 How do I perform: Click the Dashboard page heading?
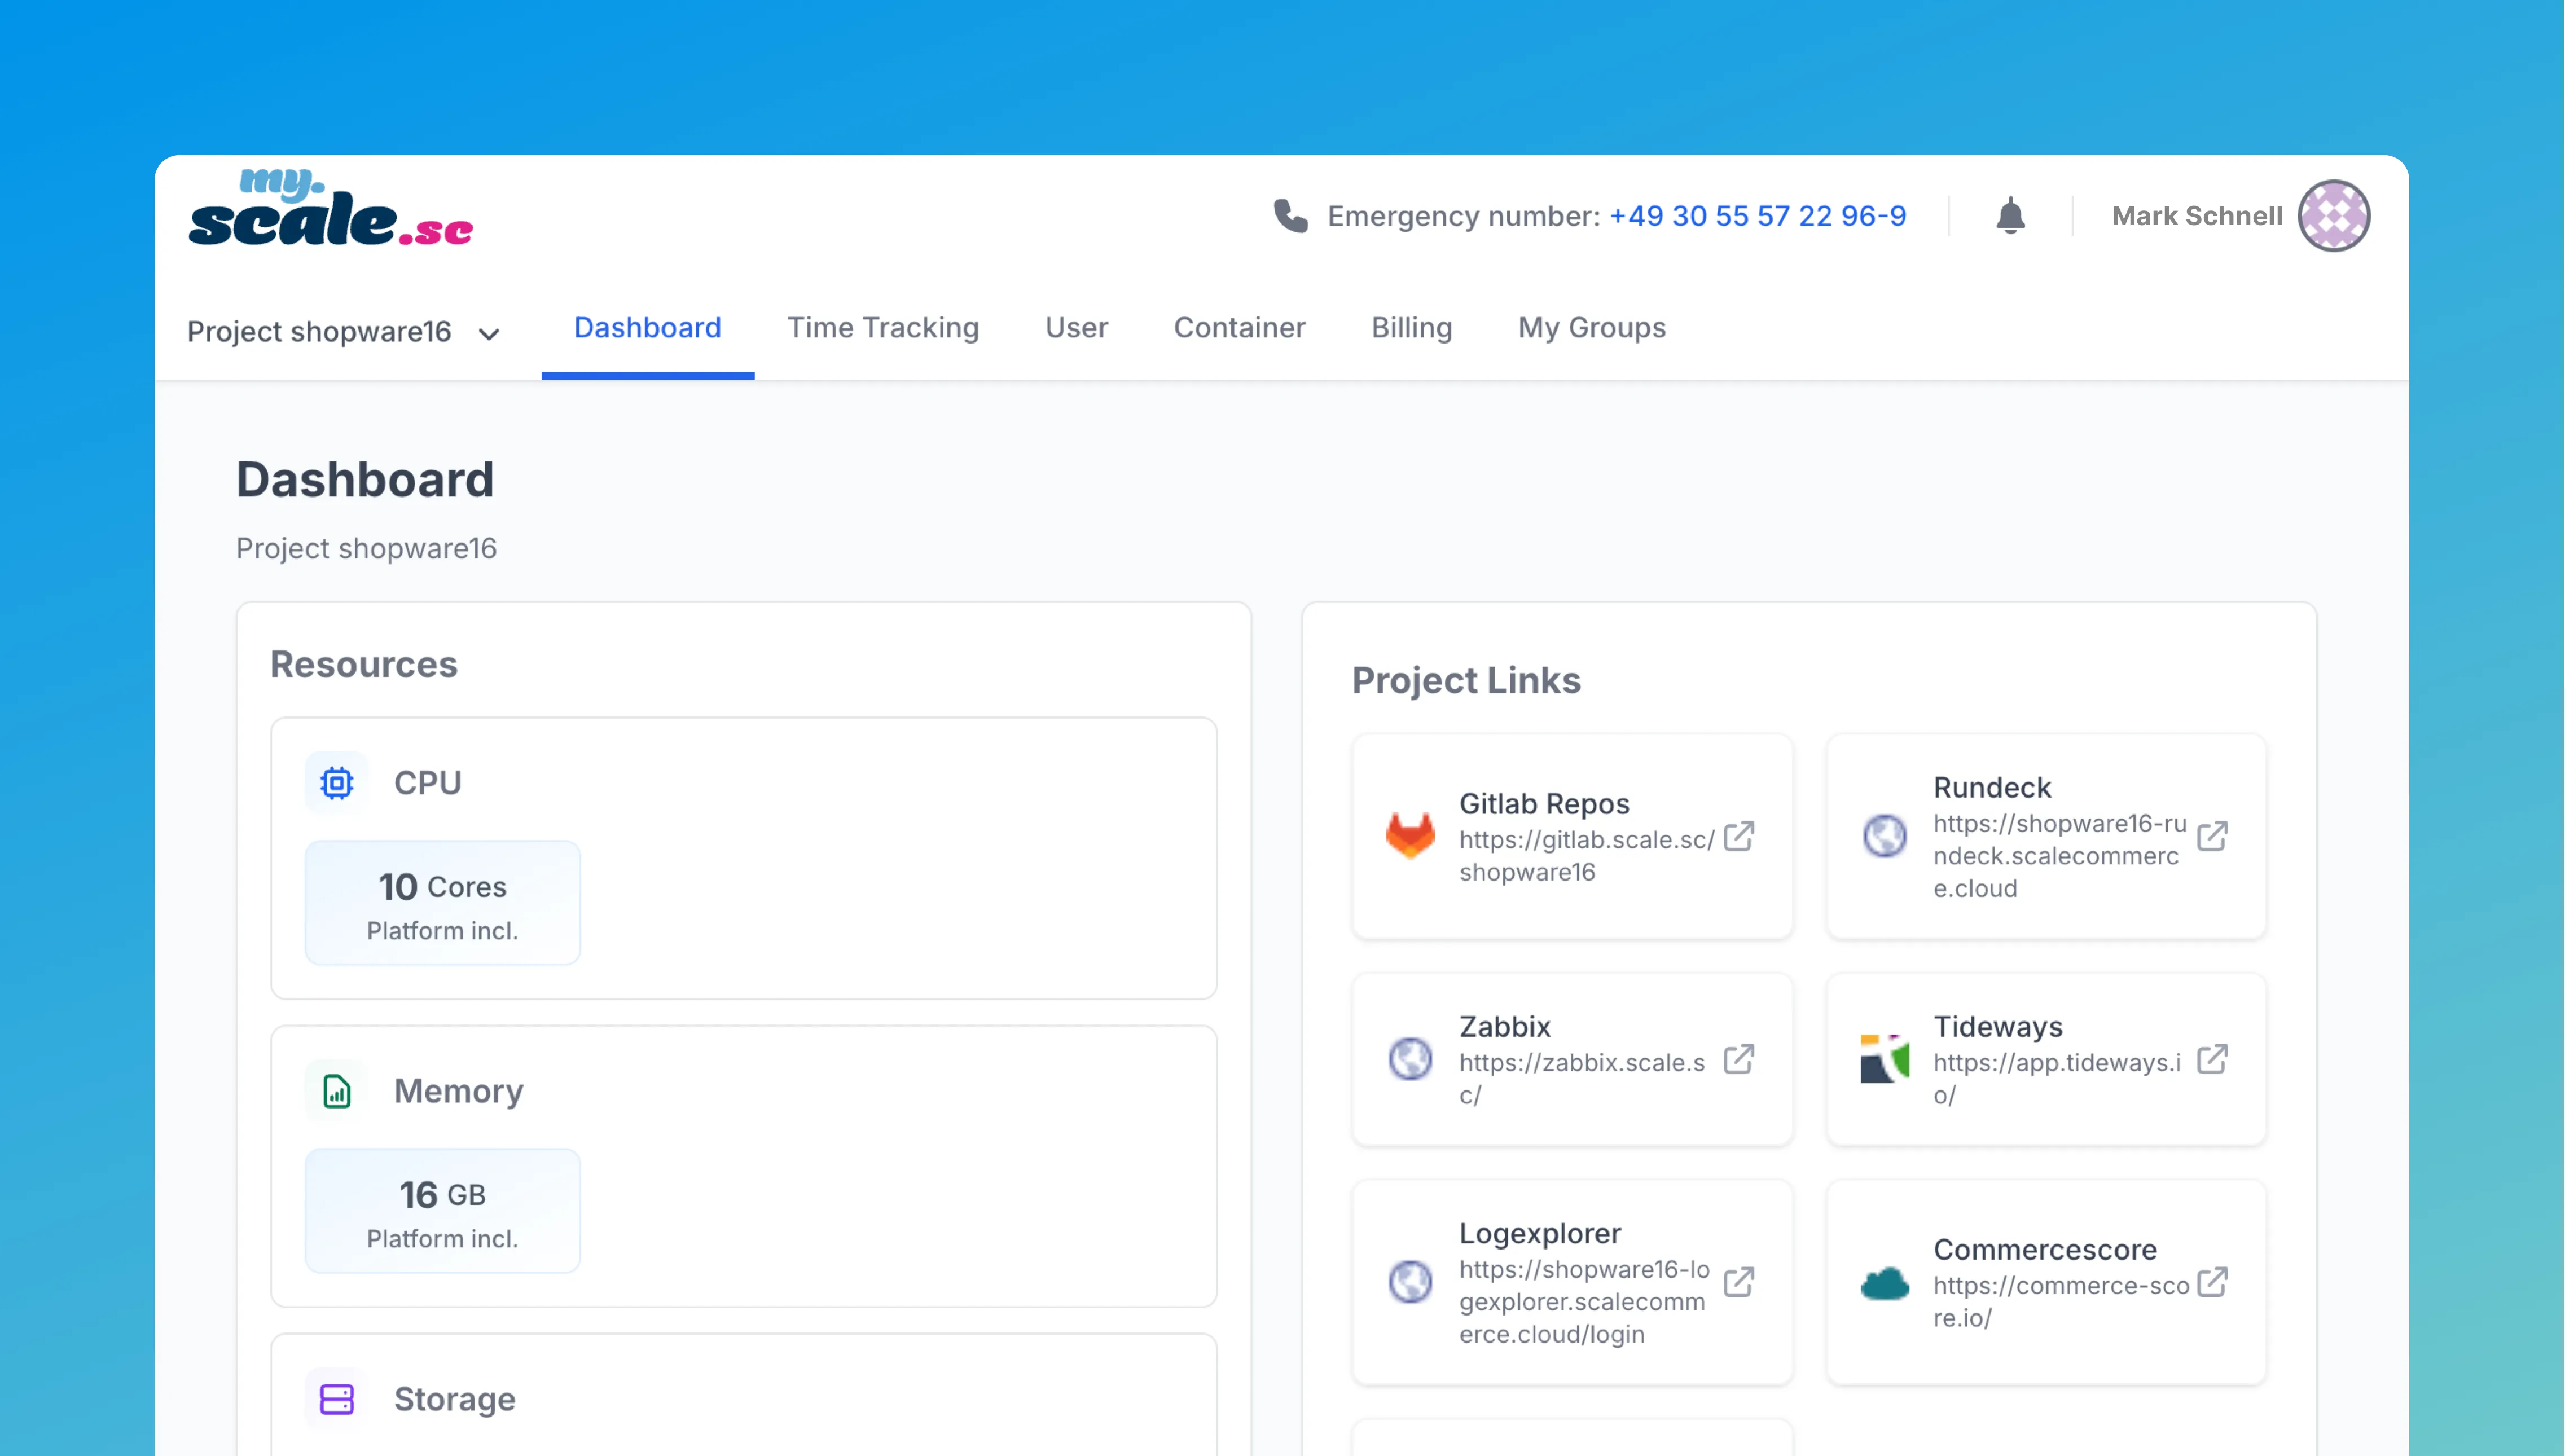365,480
